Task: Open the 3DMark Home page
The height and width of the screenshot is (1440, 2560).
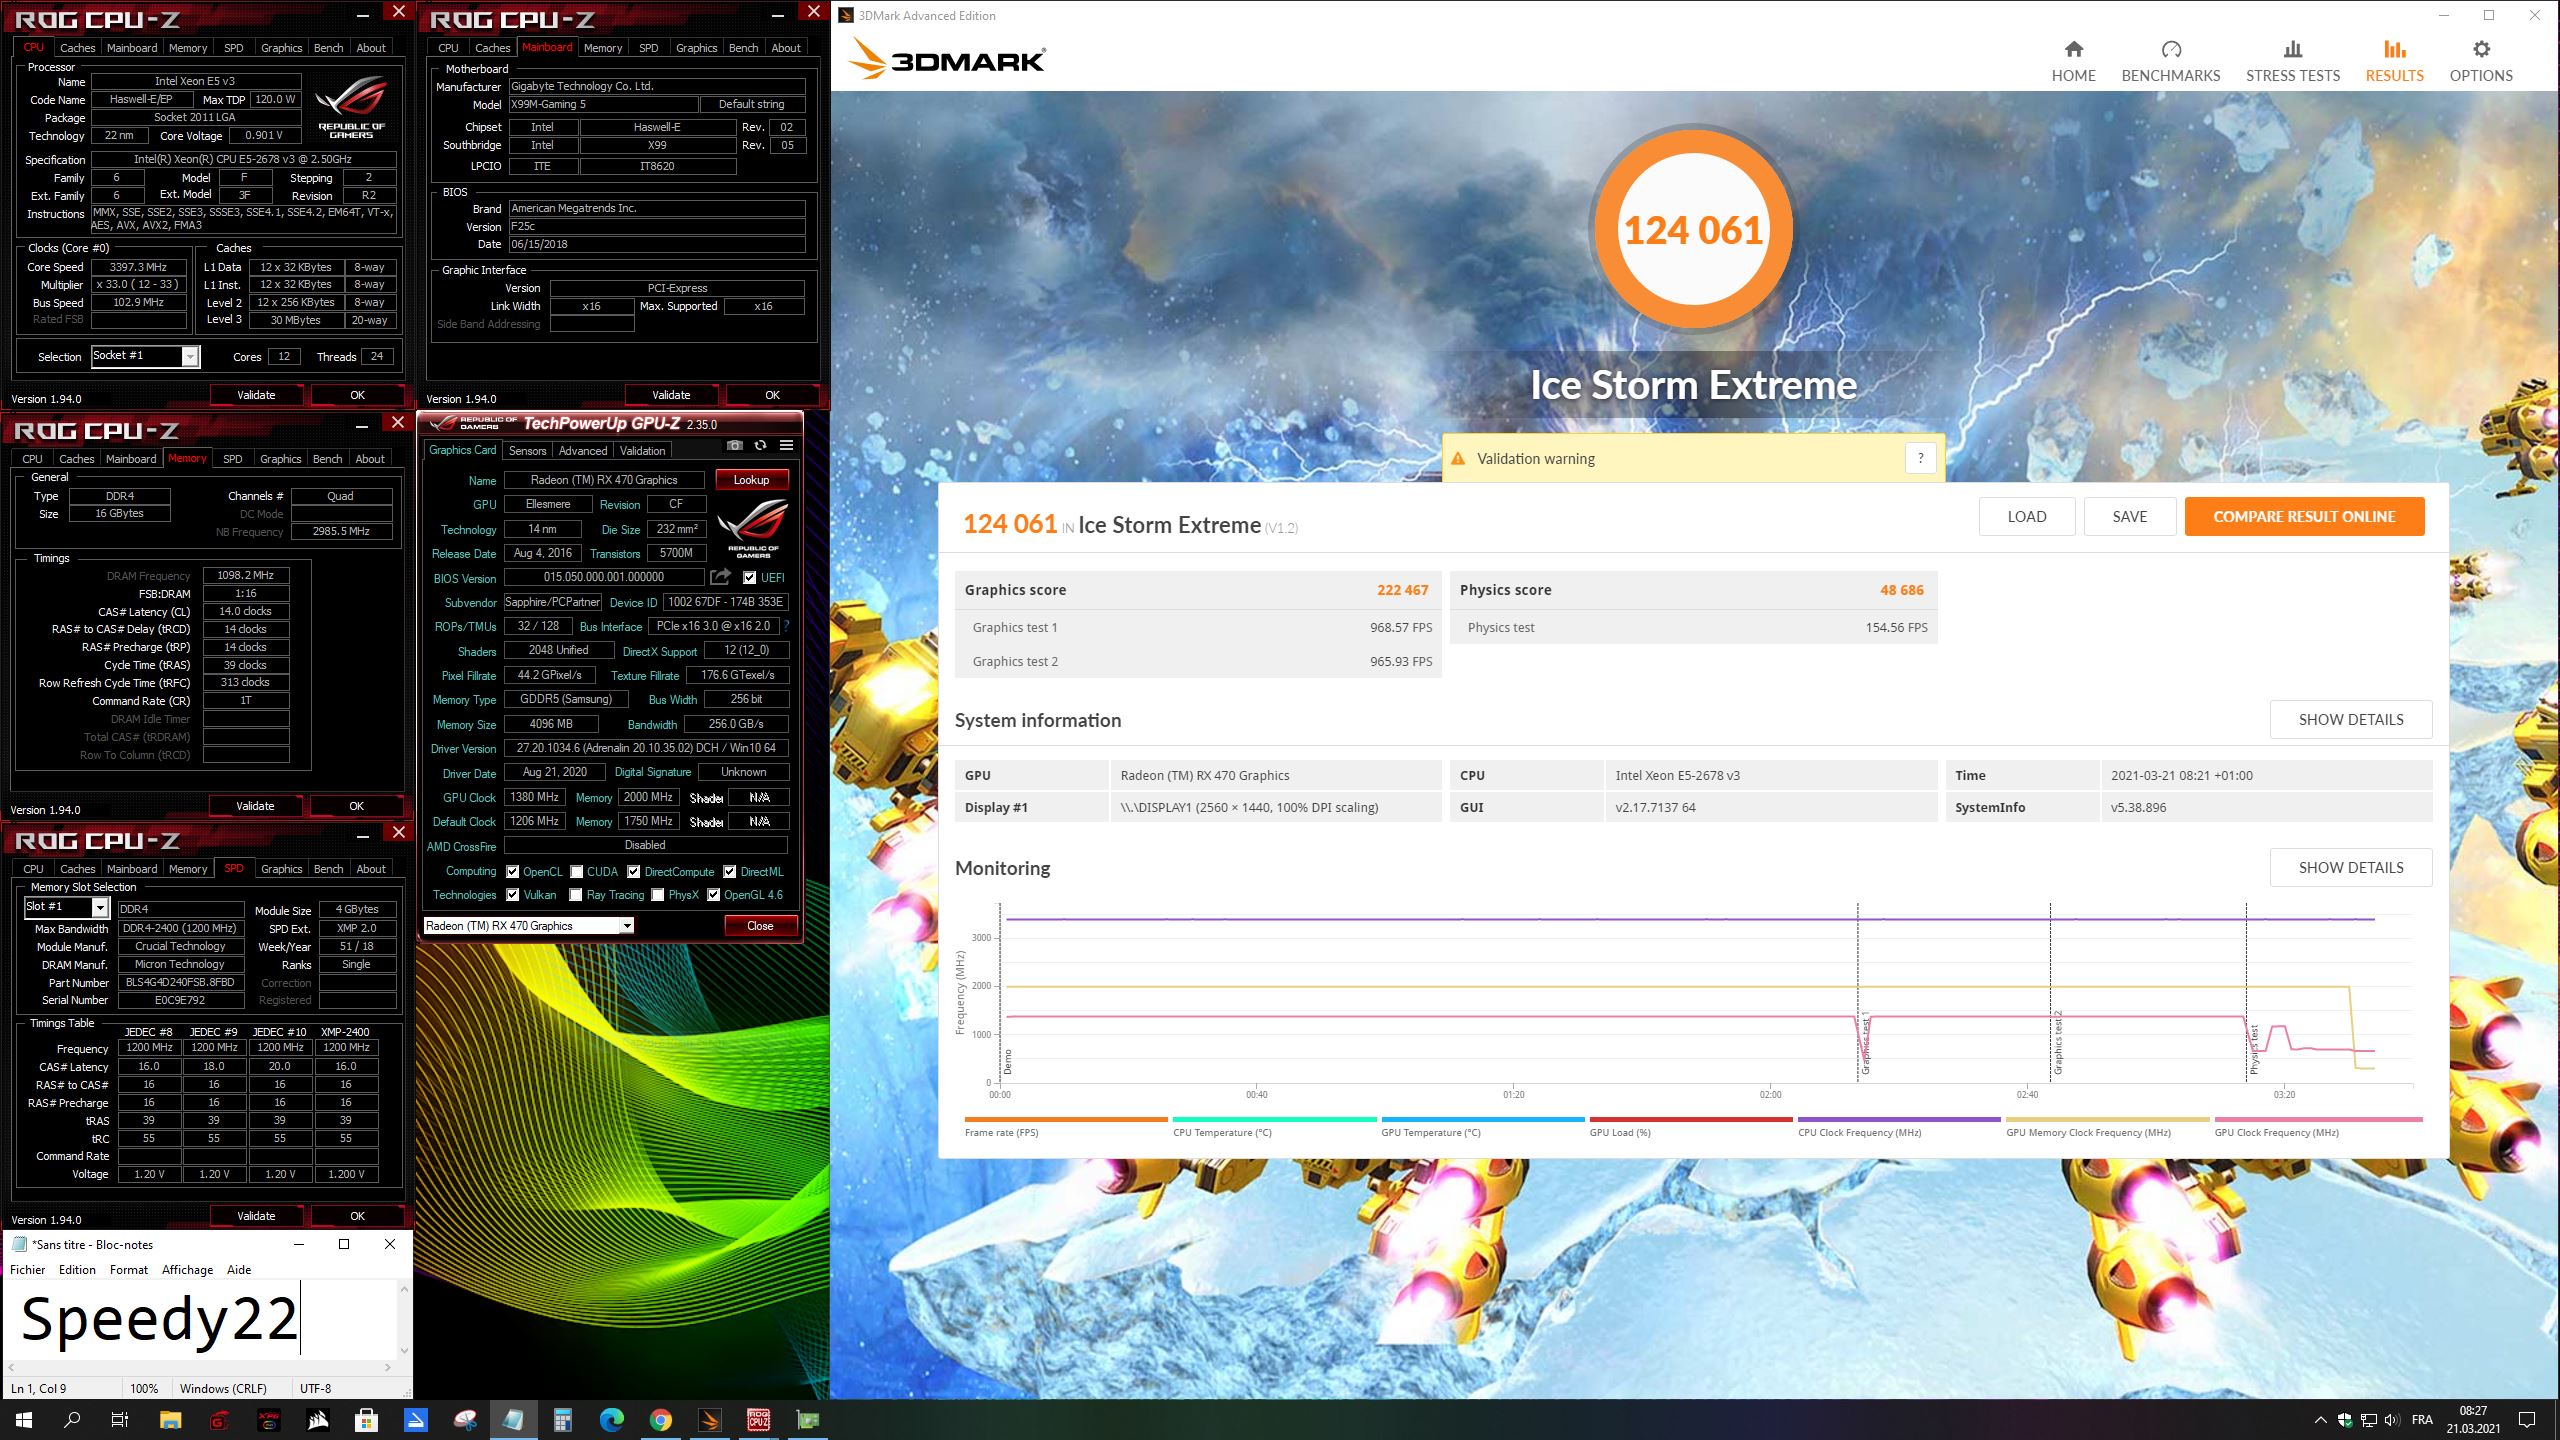Action: [2073, 62]
